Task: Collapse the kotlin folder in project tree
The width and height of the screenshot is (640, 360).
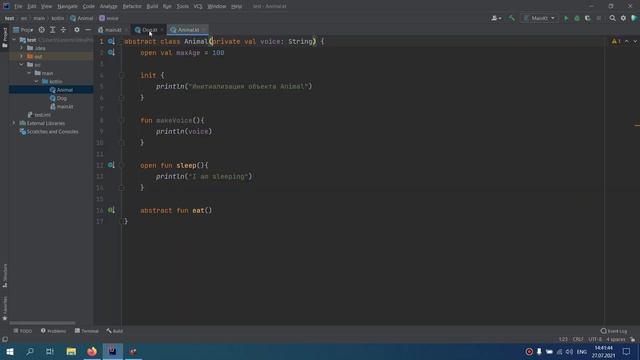Action: (36, 82)
